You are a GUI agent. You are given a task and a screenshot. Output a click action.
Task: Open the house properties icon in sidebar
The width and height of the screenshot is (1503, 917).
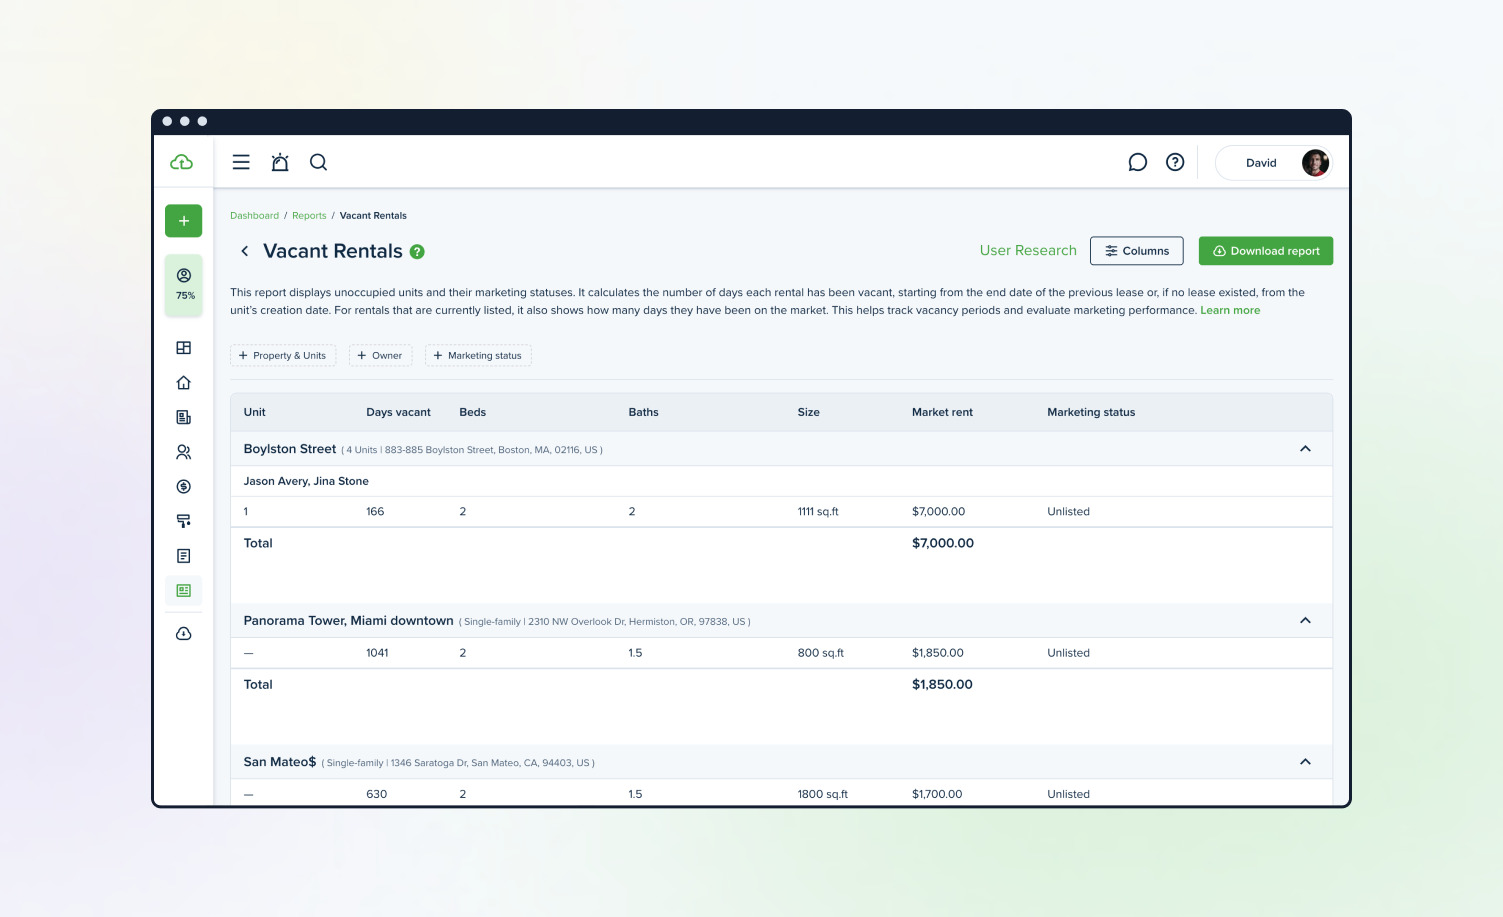[x=183, y=383]
